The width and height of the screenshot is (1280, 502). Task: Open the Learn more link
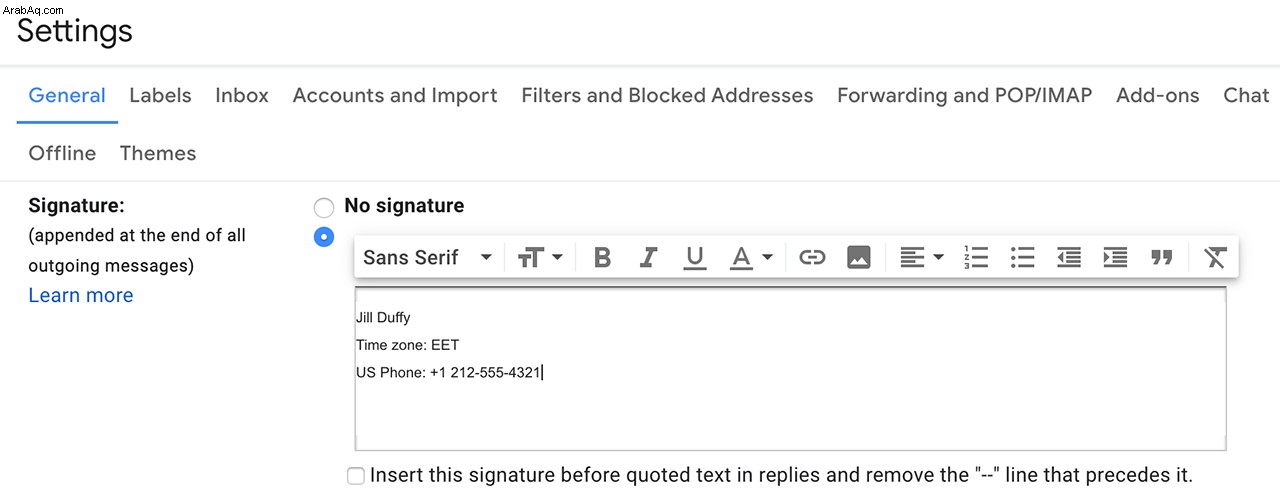(81, 295)
